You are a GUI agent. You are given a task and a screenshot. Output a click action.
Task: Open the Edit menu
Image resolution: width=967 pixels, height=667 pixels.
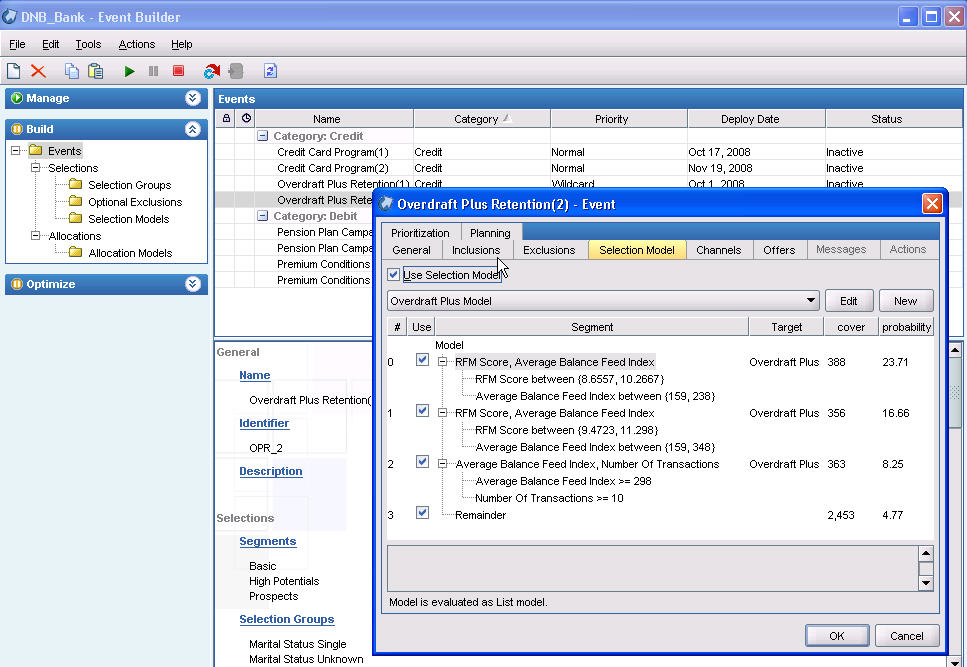click(x=51, y=44)
